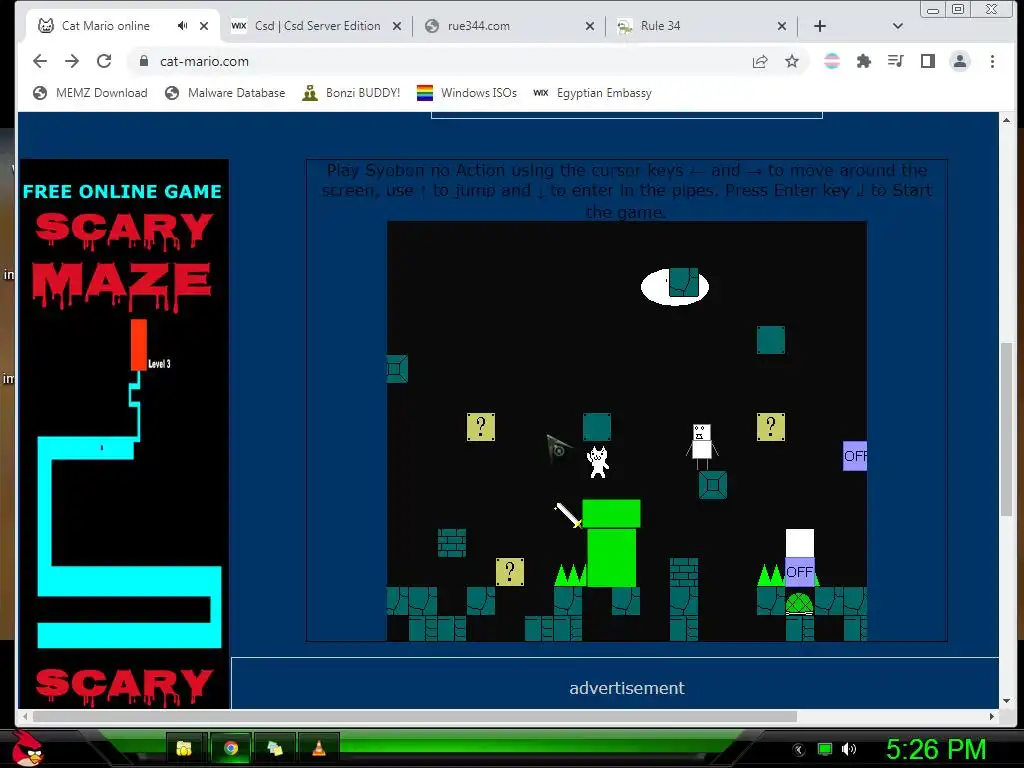1024x768 pixels.
Task: Close the rue344.com tab
Action: tap(590, 26)
